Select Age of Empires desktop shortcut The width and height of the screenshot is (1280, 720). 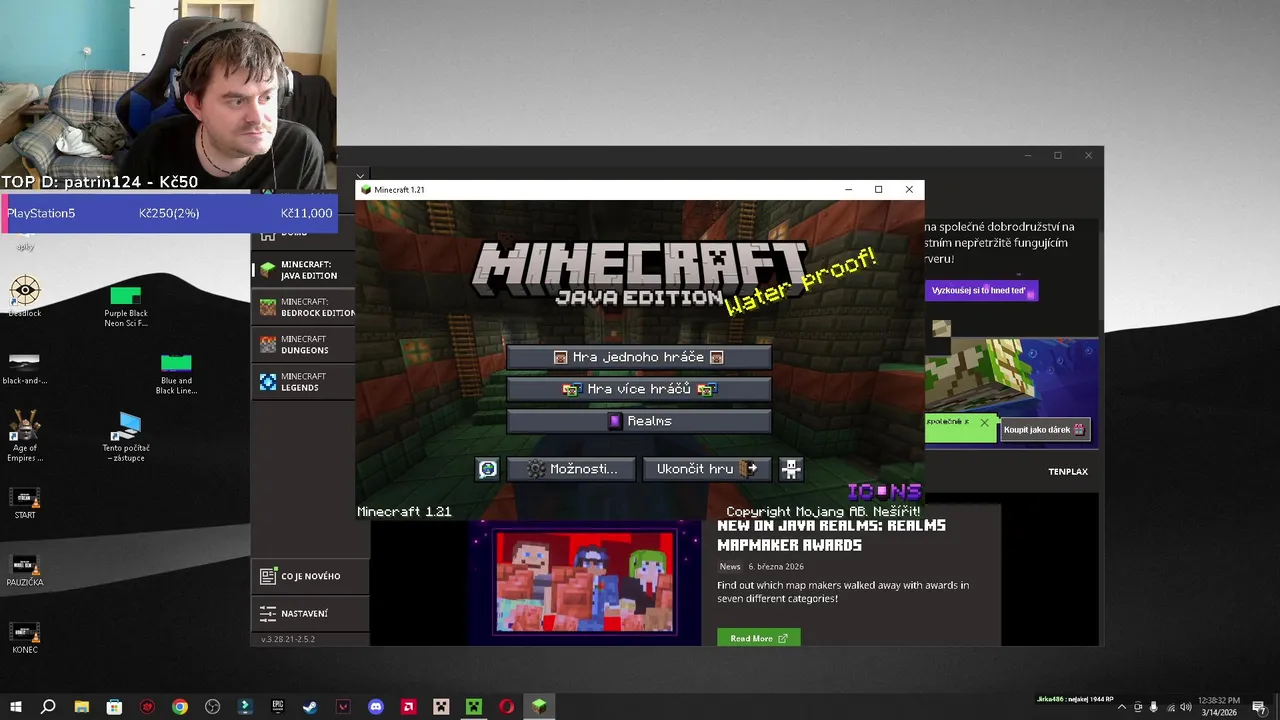25,436
